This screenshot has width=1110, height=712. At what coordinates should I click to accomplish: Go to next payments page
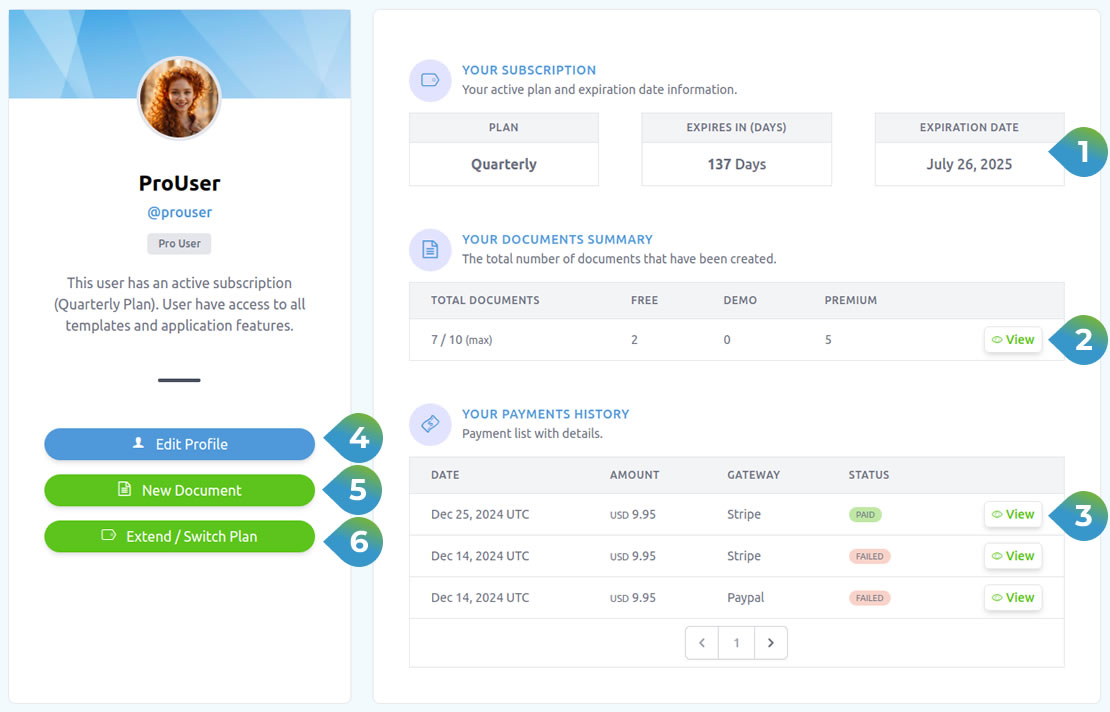pyautogui.click(x=770, y=643)
